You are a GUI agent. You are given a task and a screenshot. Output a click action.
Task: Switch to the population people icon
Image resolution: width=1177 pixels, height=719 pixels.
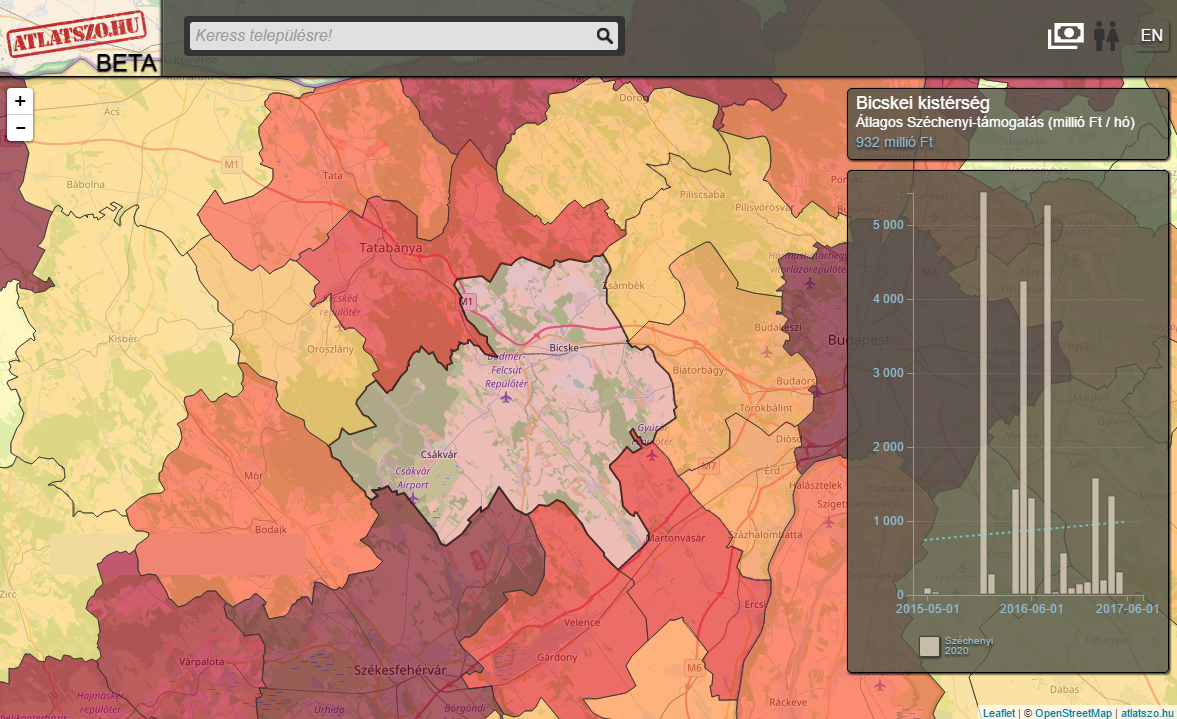click(1105, 36)
